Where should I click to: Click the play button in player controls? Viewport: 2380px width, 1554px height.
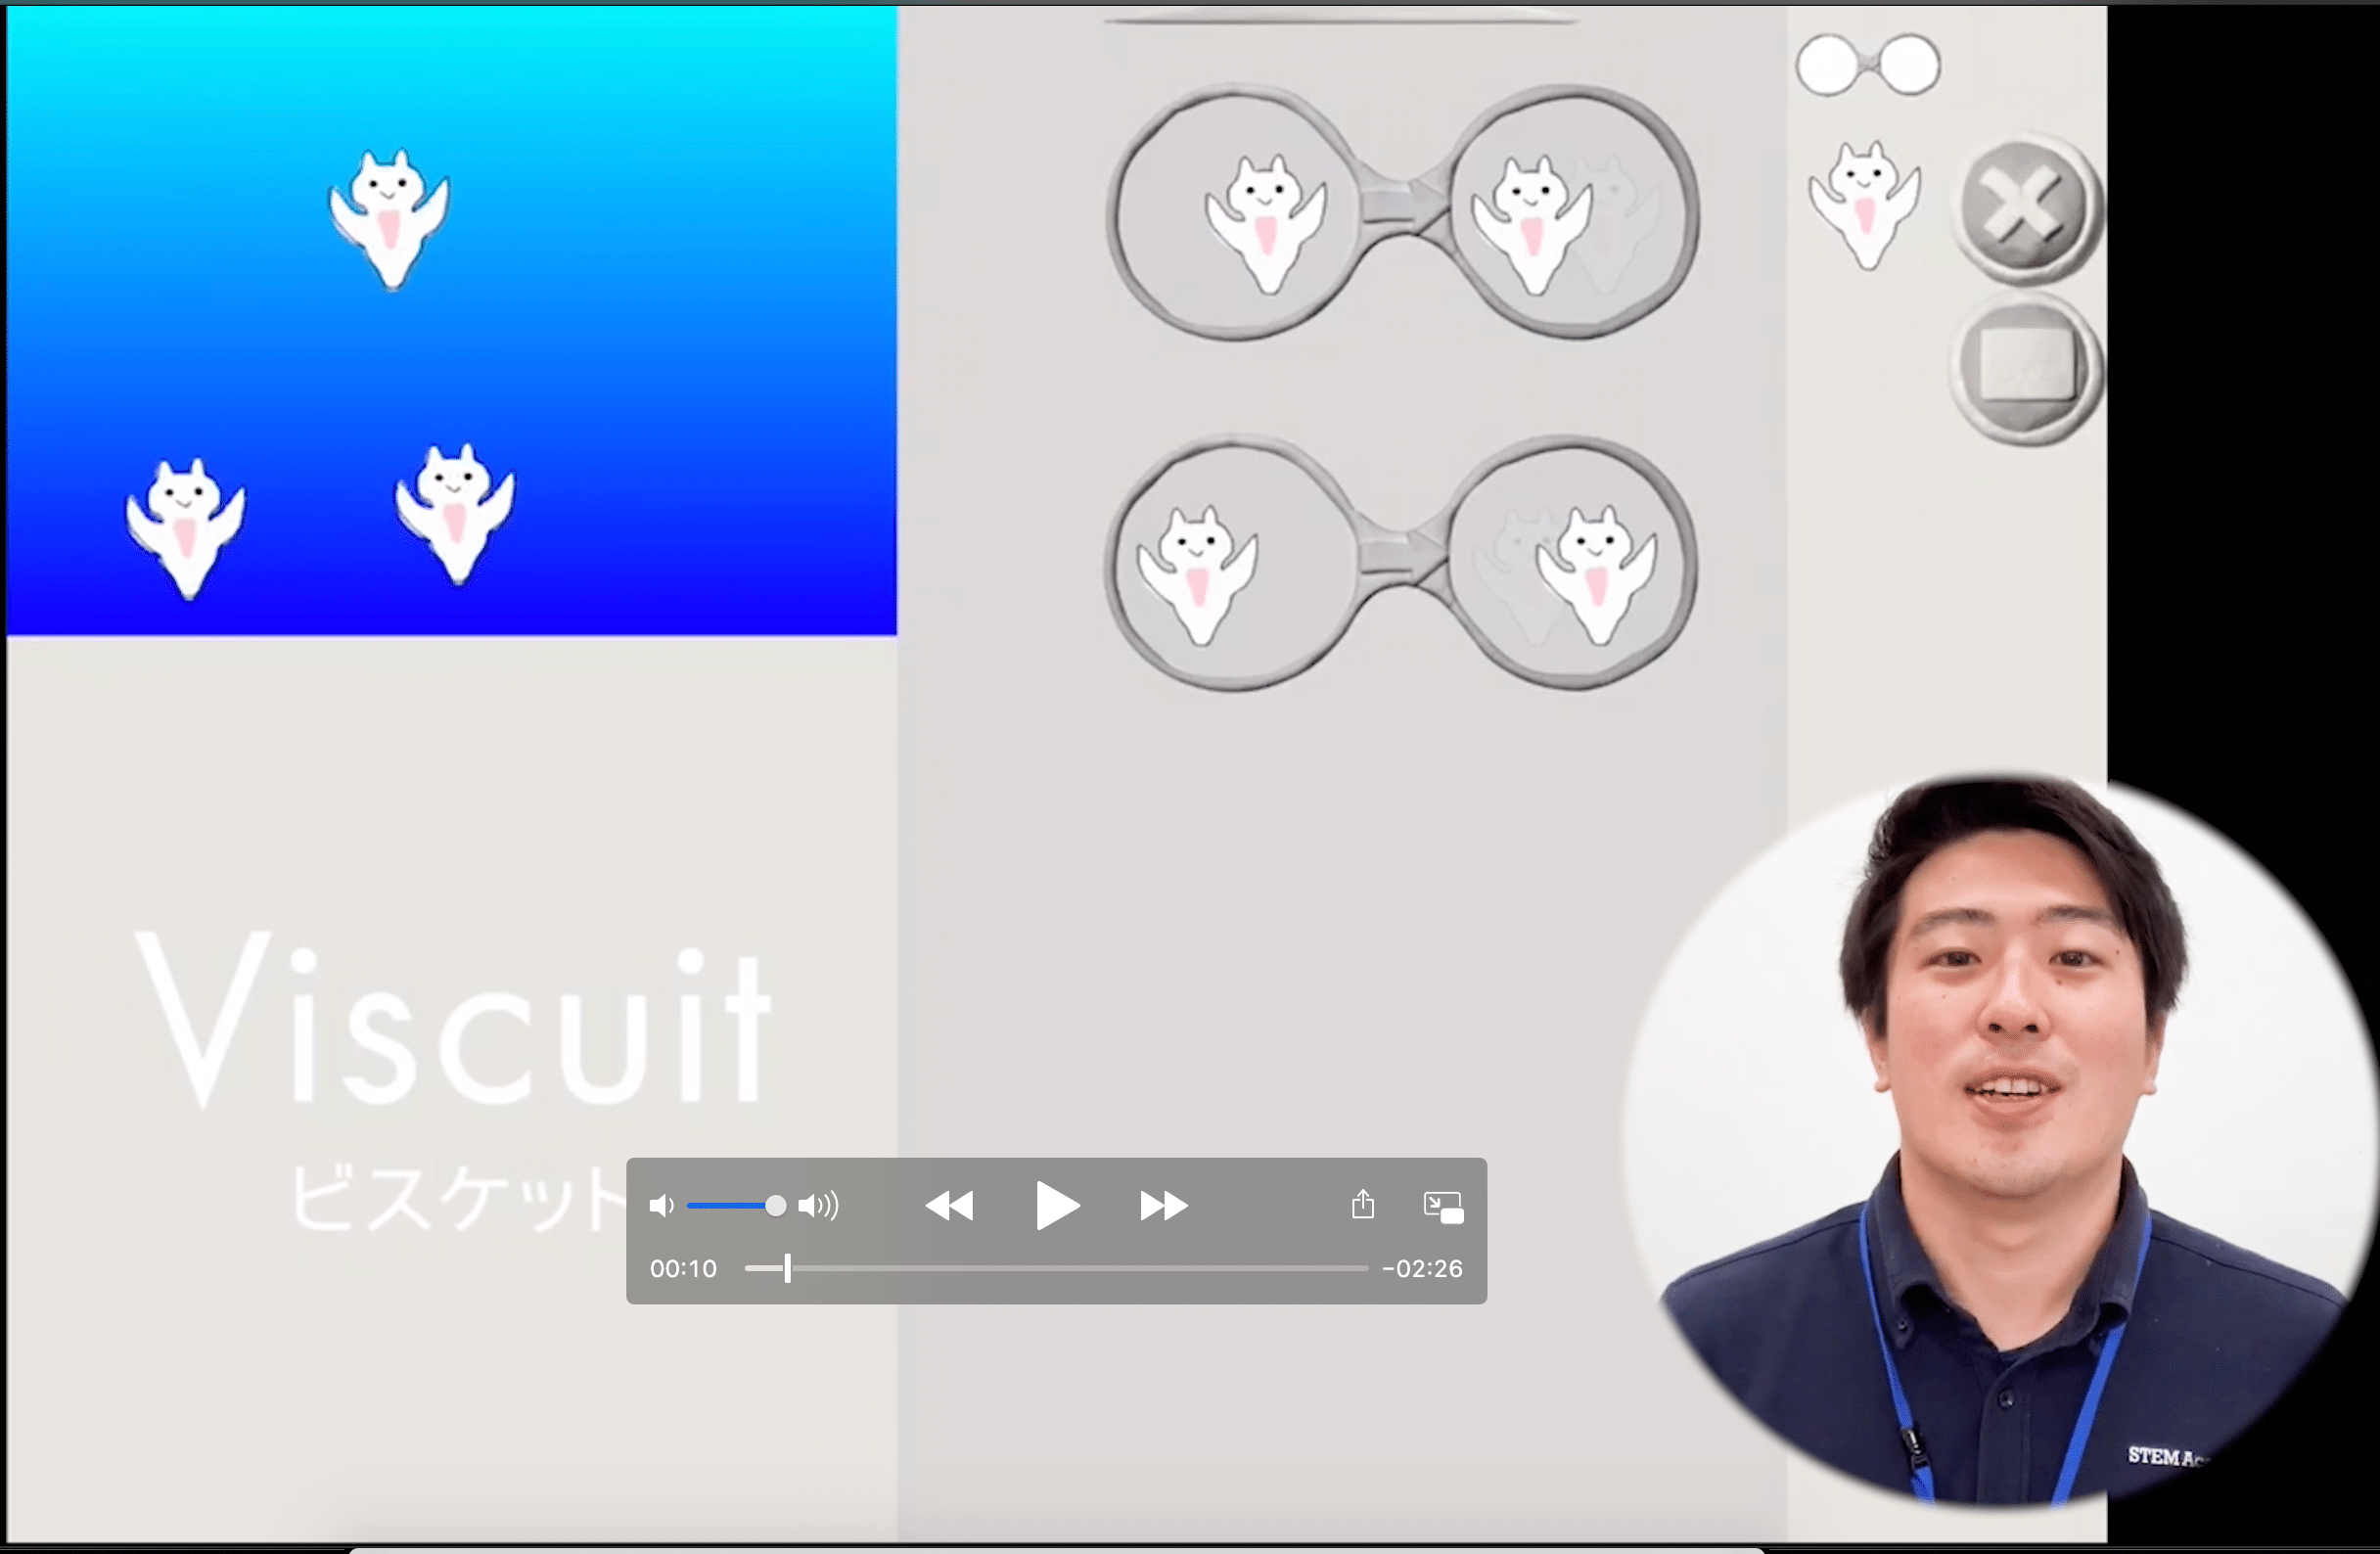click(x=1057, y=1205)
